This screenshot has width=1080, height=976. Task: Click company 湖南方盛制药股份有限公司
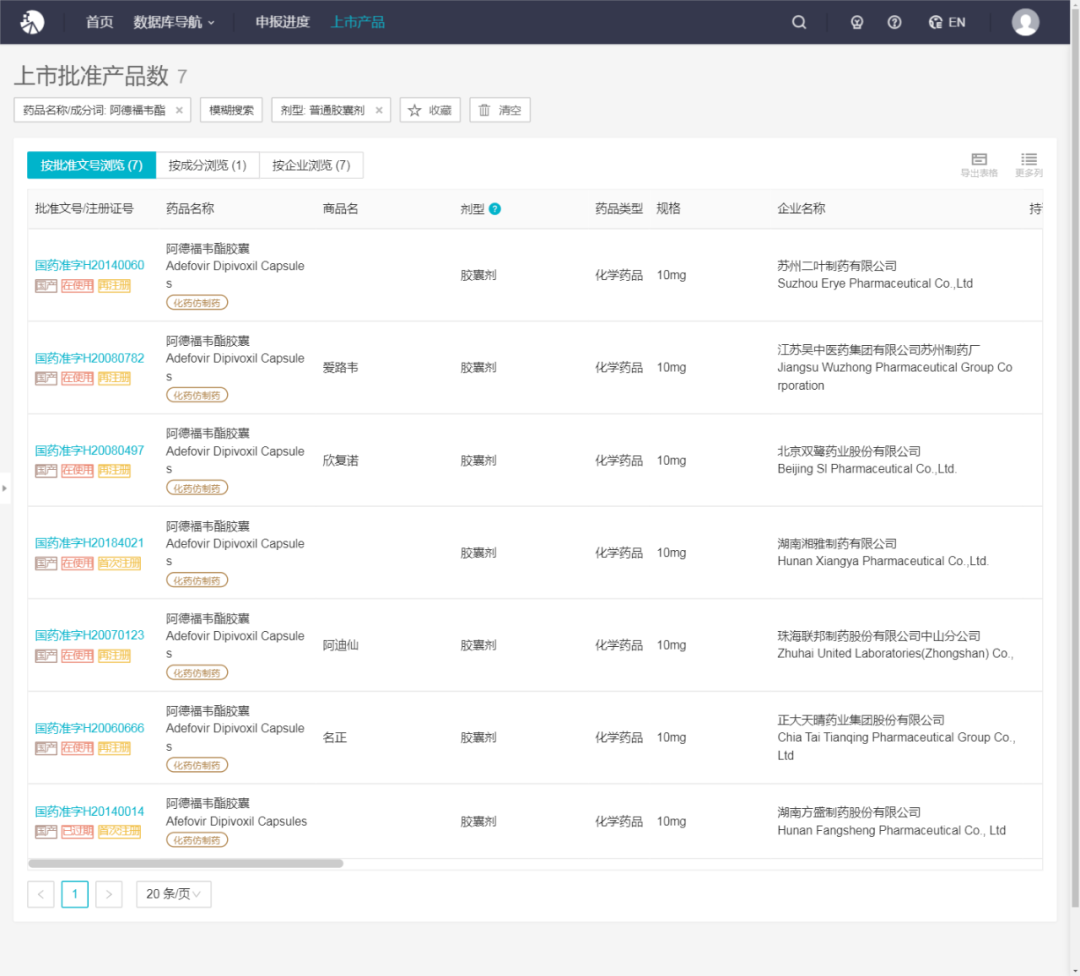(849, 812)
